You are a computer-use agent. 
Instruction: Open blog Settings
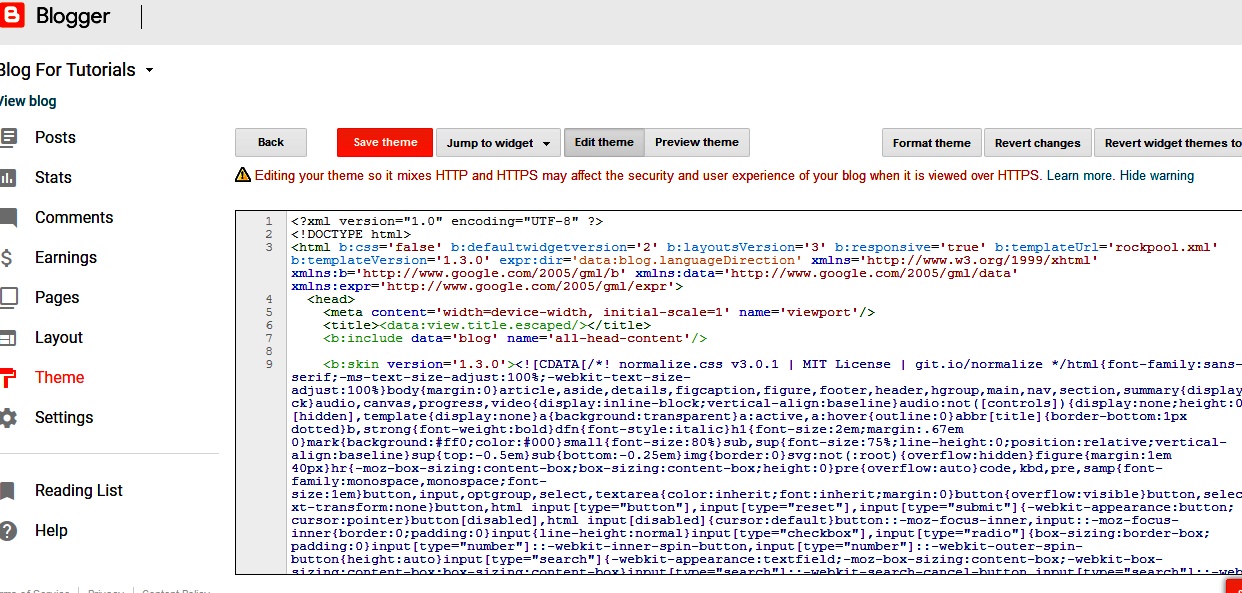click(x=64, y=418)
